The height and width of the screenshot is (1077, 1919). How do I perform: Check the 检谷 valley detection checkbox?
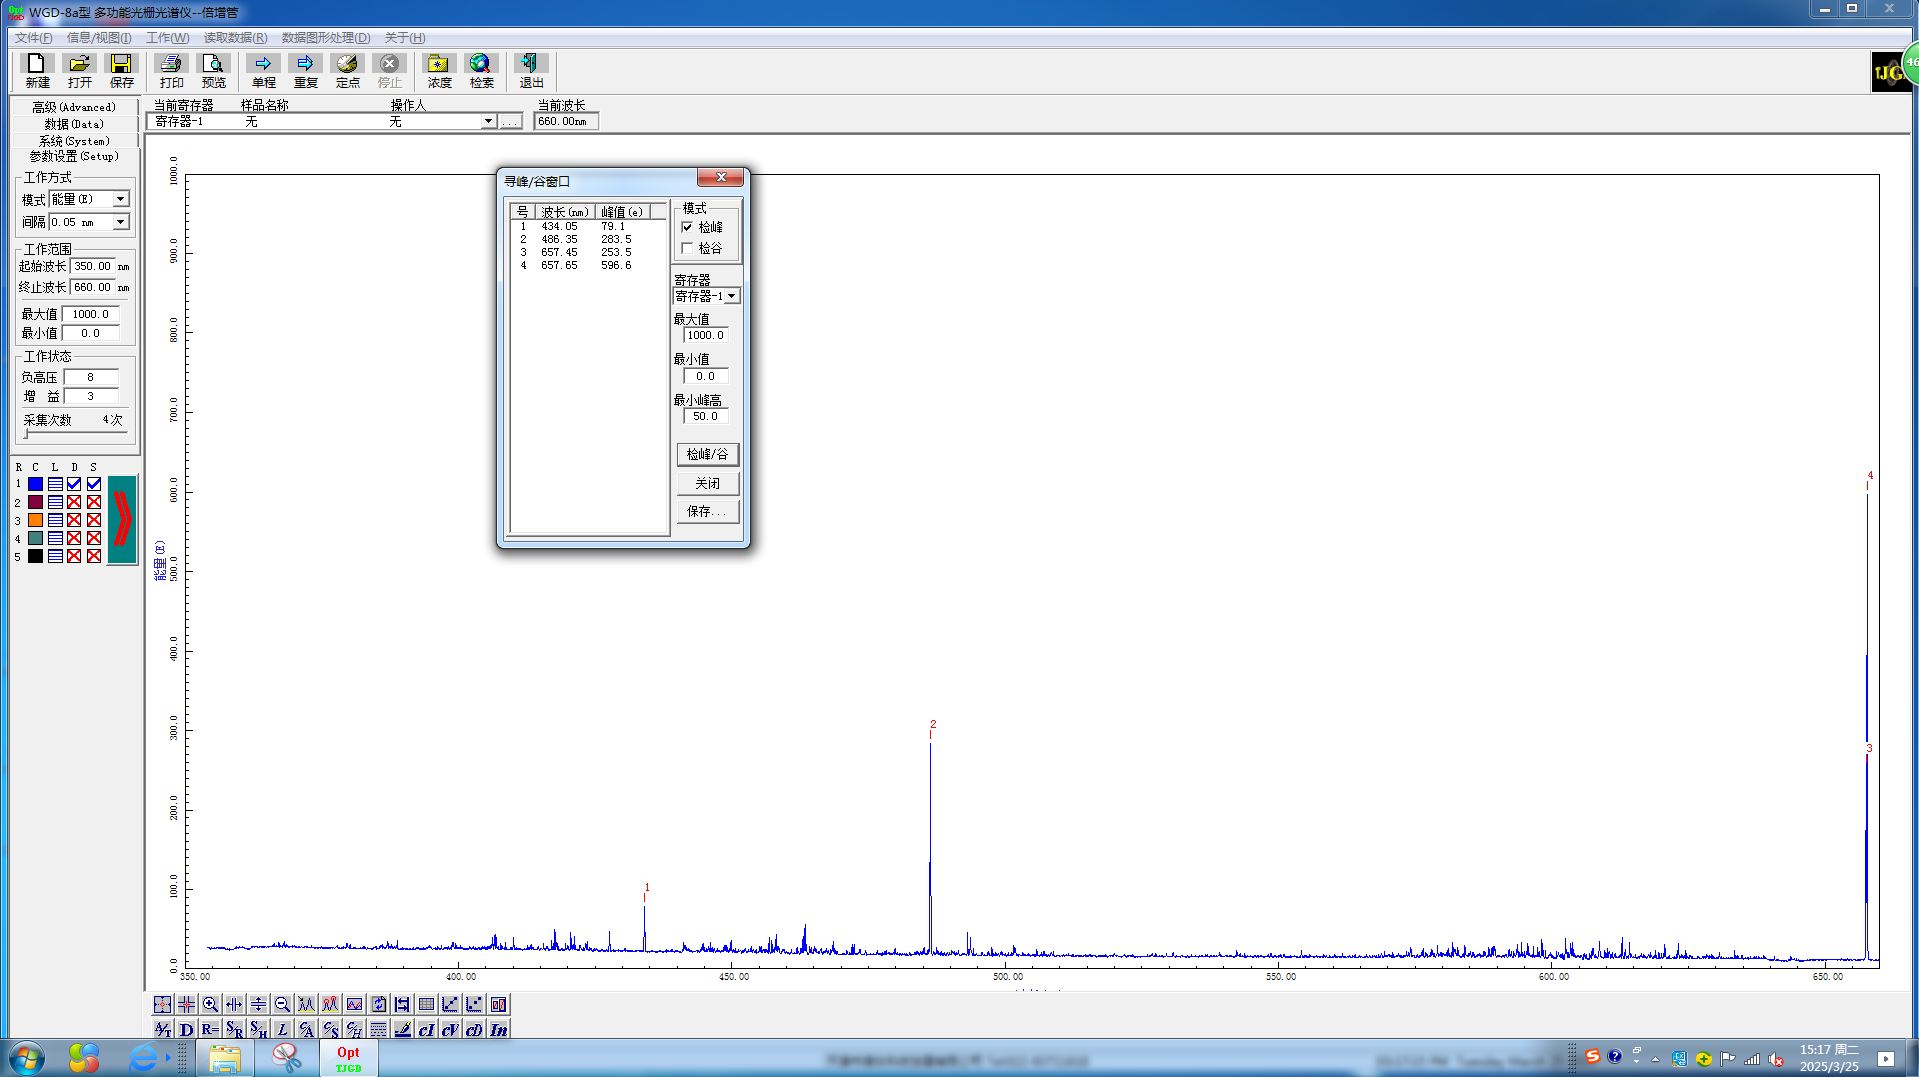[687, 248]
